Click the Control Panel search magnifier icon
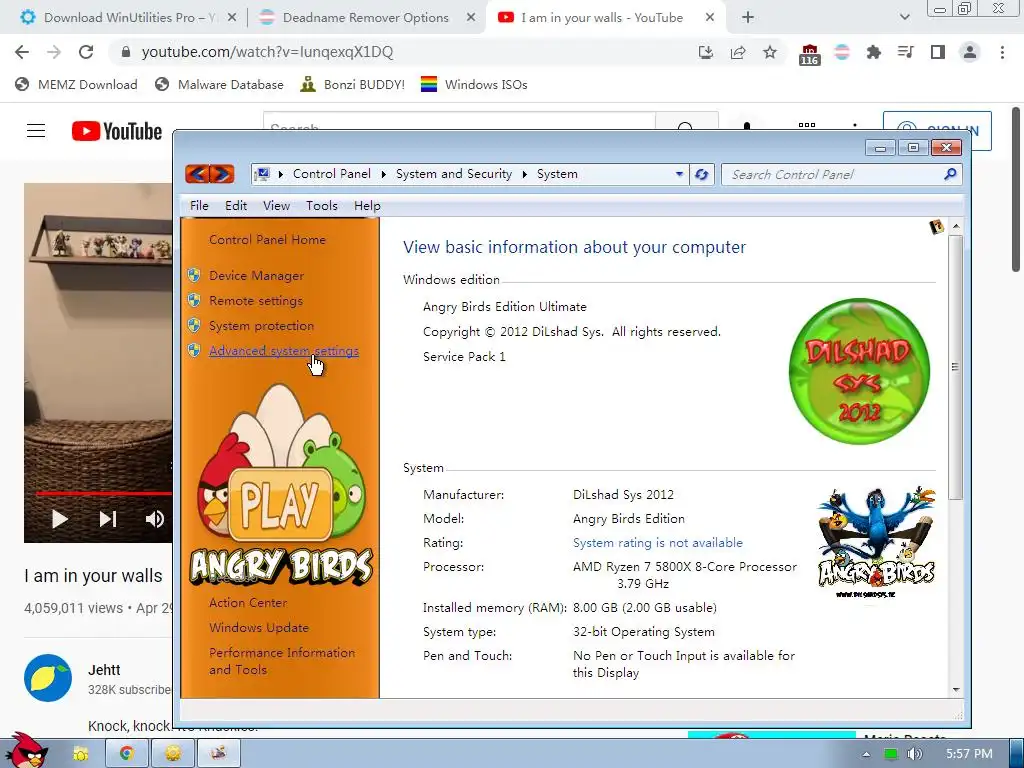 point(950,174)
